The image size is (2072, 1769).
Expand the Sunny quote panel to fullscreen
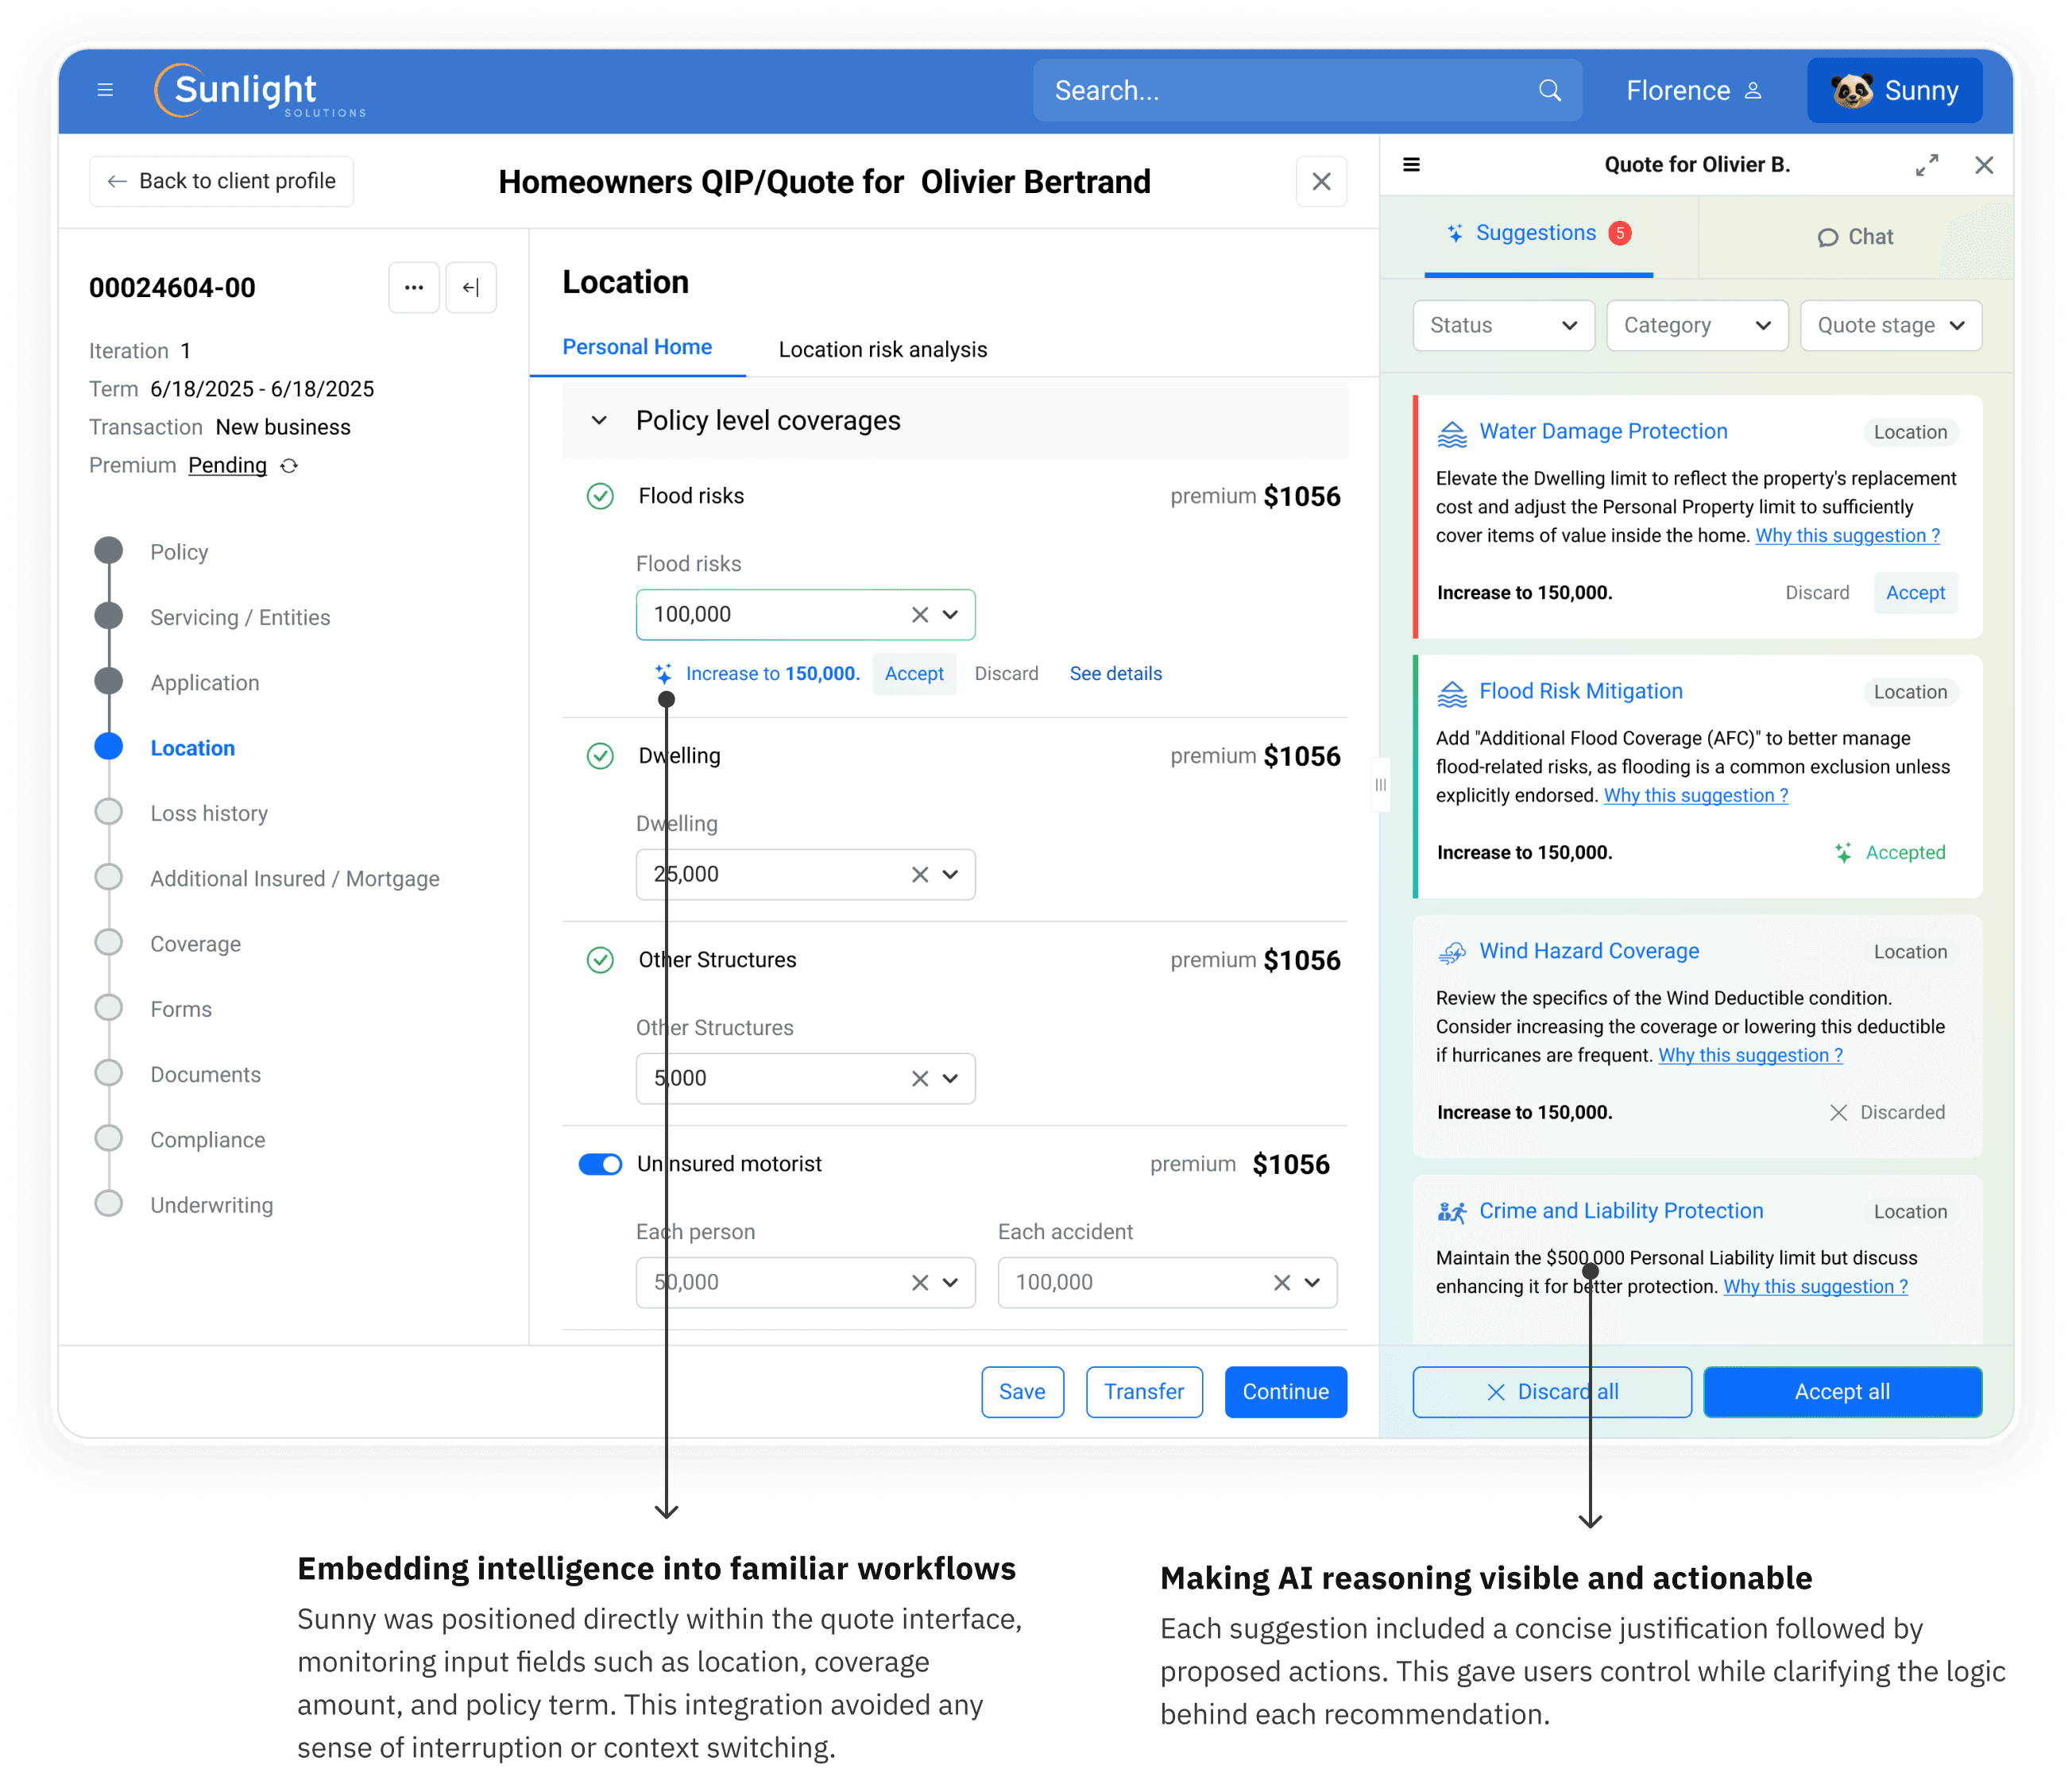pyautogui.click(x=1926, y=165)
